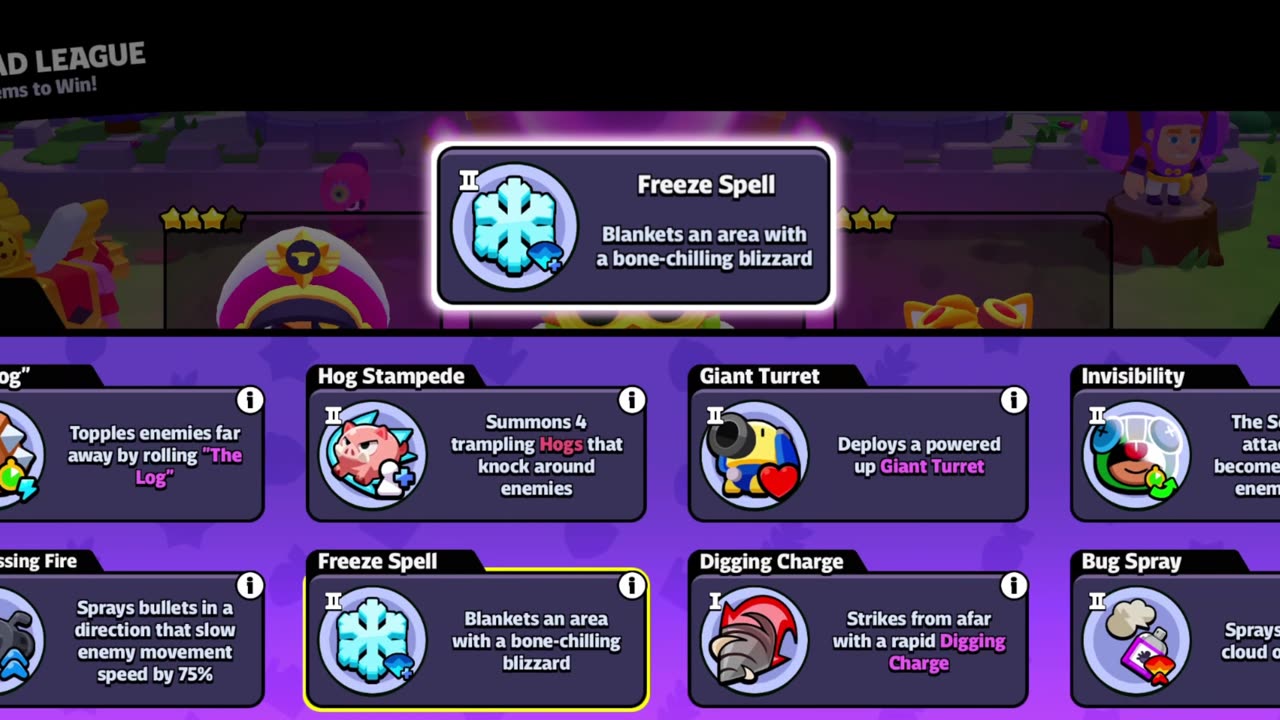Tap the Invisibility character icon
This screenshot has height=720, width=1280.
click(1137, 455)
